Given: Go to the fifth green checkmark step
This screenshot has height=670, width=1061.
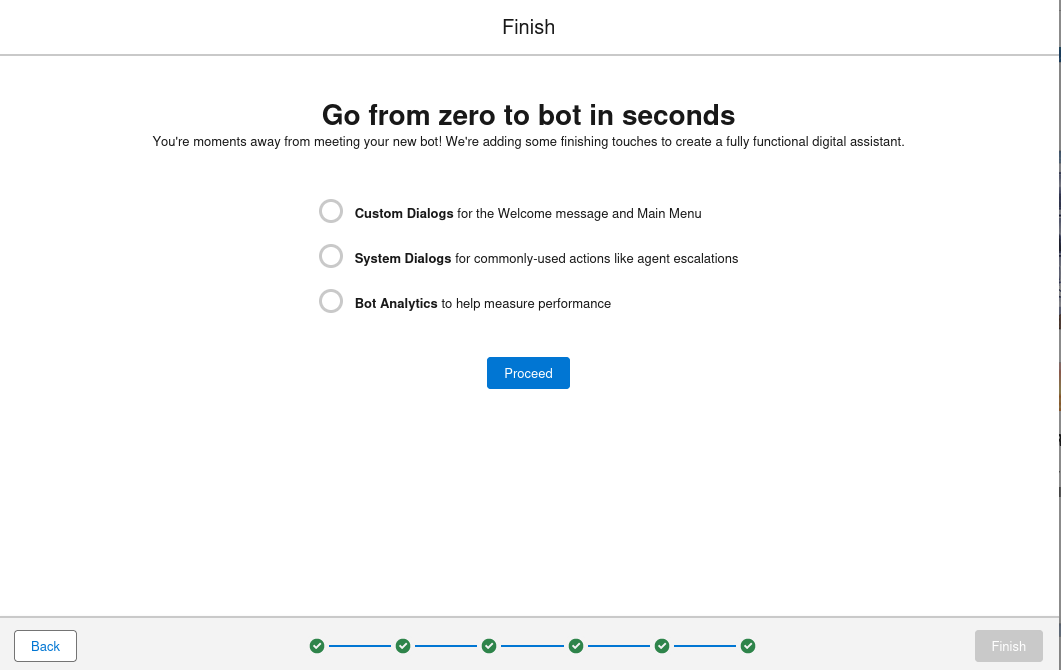Looking at the screenshot, I should [x=662, y=646].
